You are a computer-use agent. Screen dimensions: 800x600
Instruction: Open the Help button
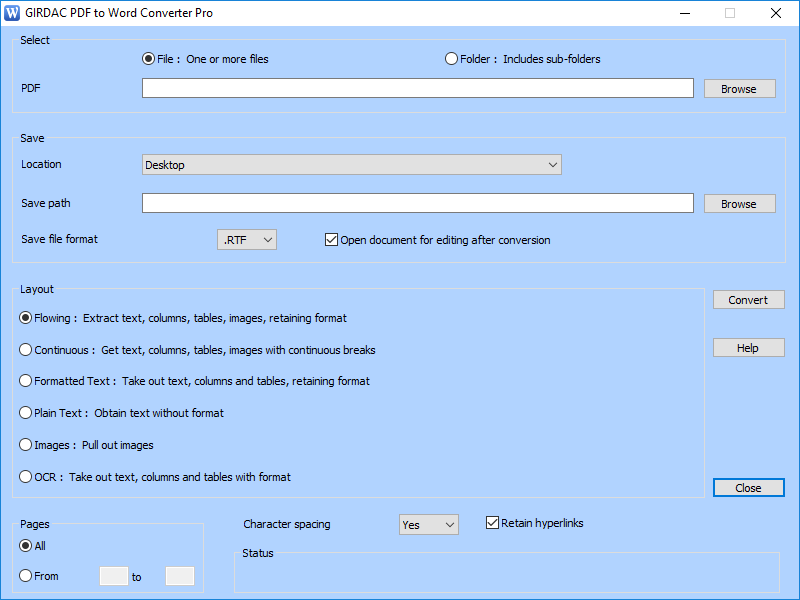(x=748, y=348)
